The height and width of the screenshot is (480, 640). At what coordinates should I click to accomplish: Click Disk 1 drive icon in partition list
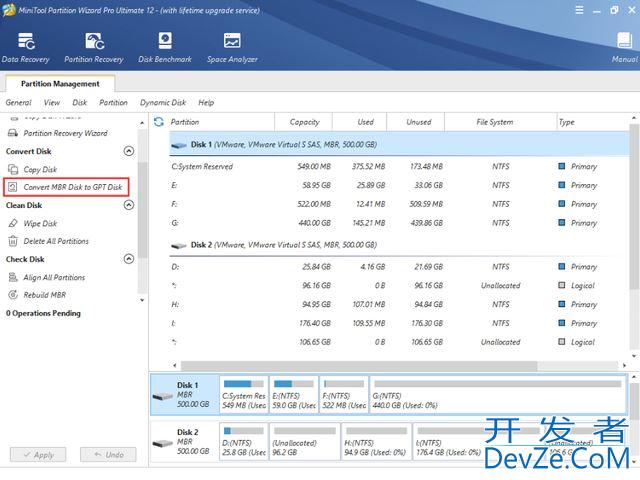[179, 145]
